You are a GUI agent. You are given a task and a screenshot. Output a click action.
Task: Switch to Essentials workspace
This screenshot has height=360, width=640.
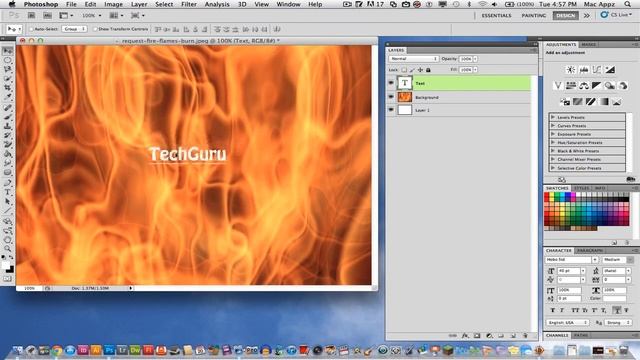496,16
